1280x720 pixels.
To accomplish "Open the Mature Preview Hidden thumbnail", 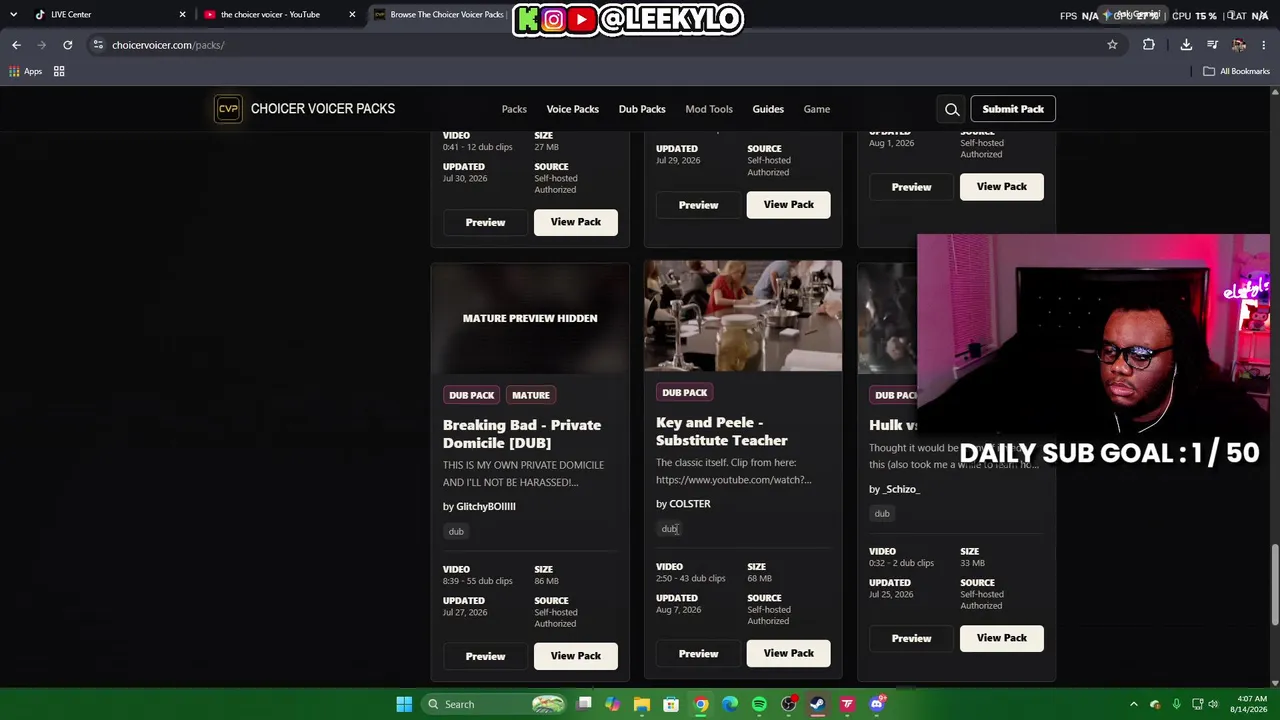I will click(530, 318).
